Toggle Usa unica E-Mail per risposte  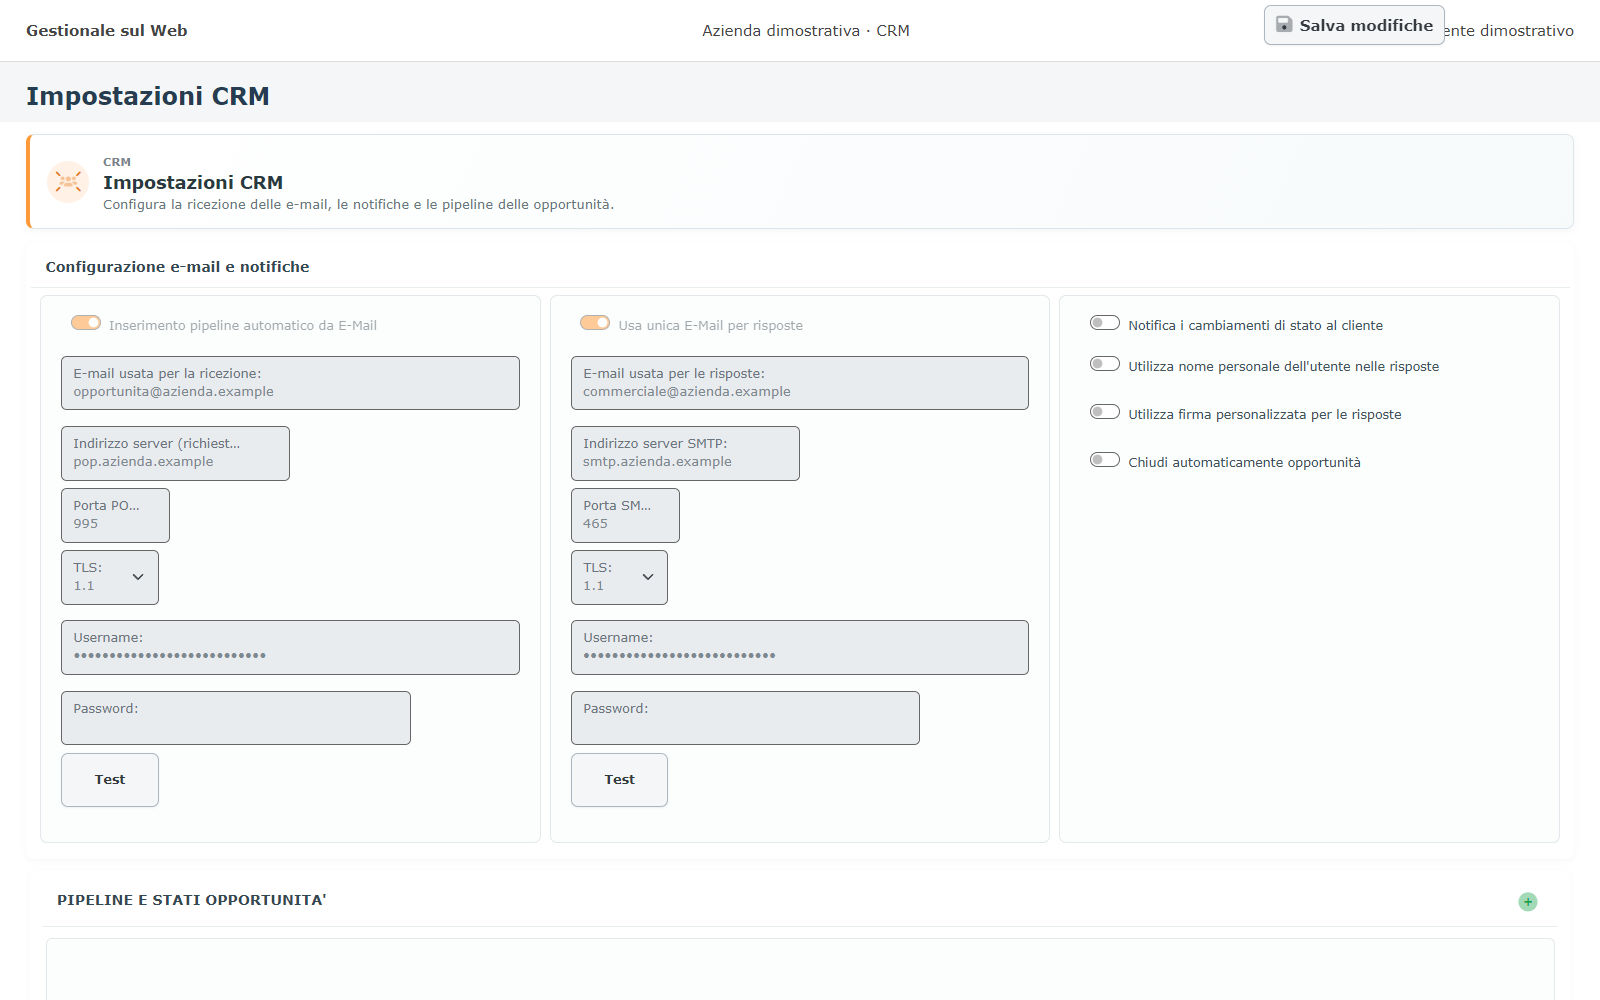tap(595, 323)
